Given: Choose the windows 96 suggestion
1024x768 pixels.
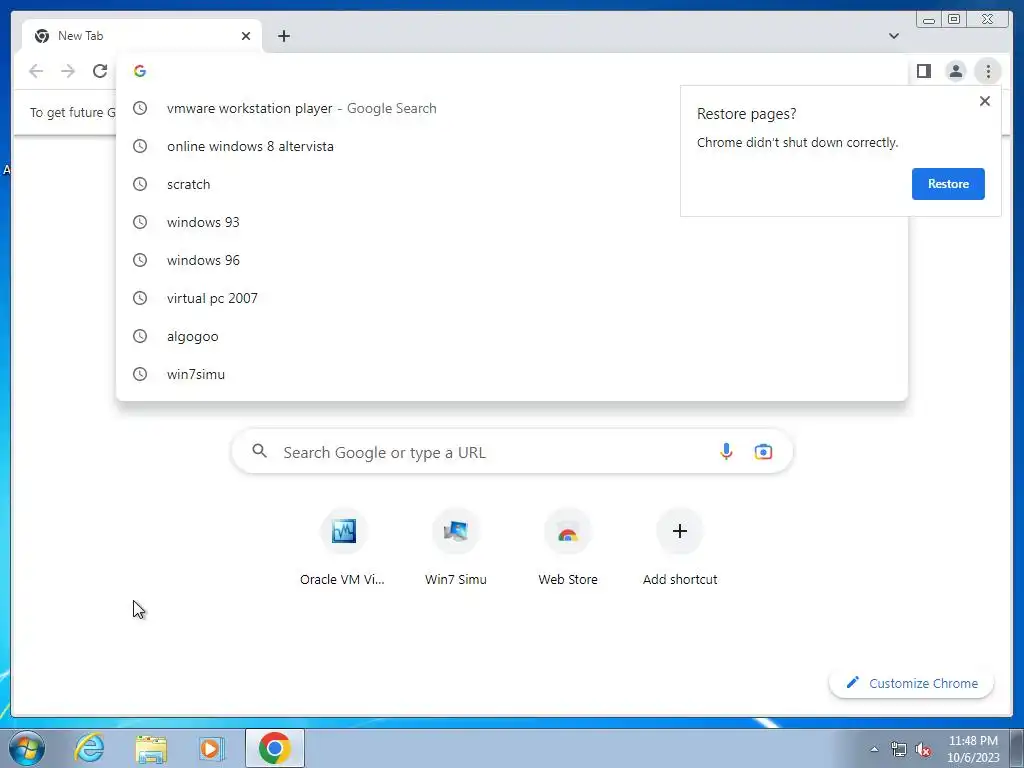Looking at the screenshot, I should pyautogui.click(x=511, y=260).
